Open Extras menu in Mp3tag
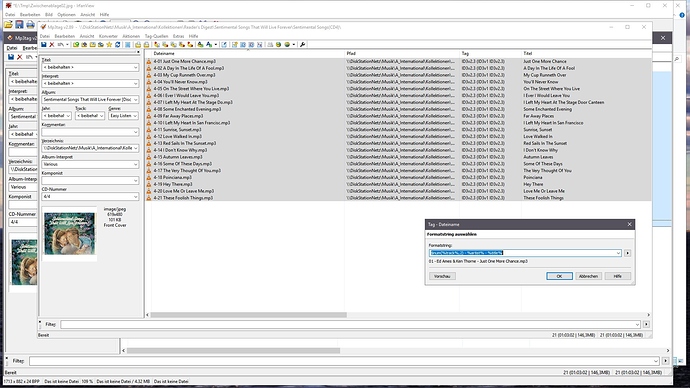 pos(178,36)
